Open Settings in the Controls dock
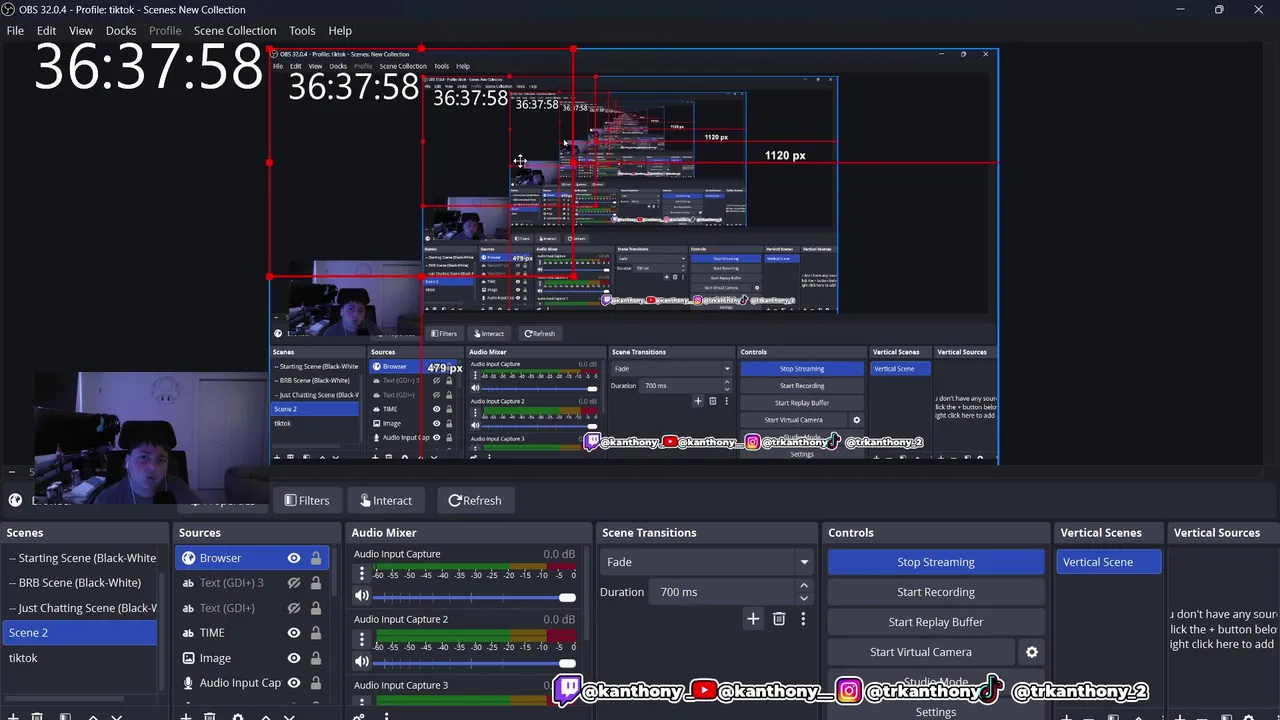The width and height of the screenshot is (1280, 720). click(936, 711)
